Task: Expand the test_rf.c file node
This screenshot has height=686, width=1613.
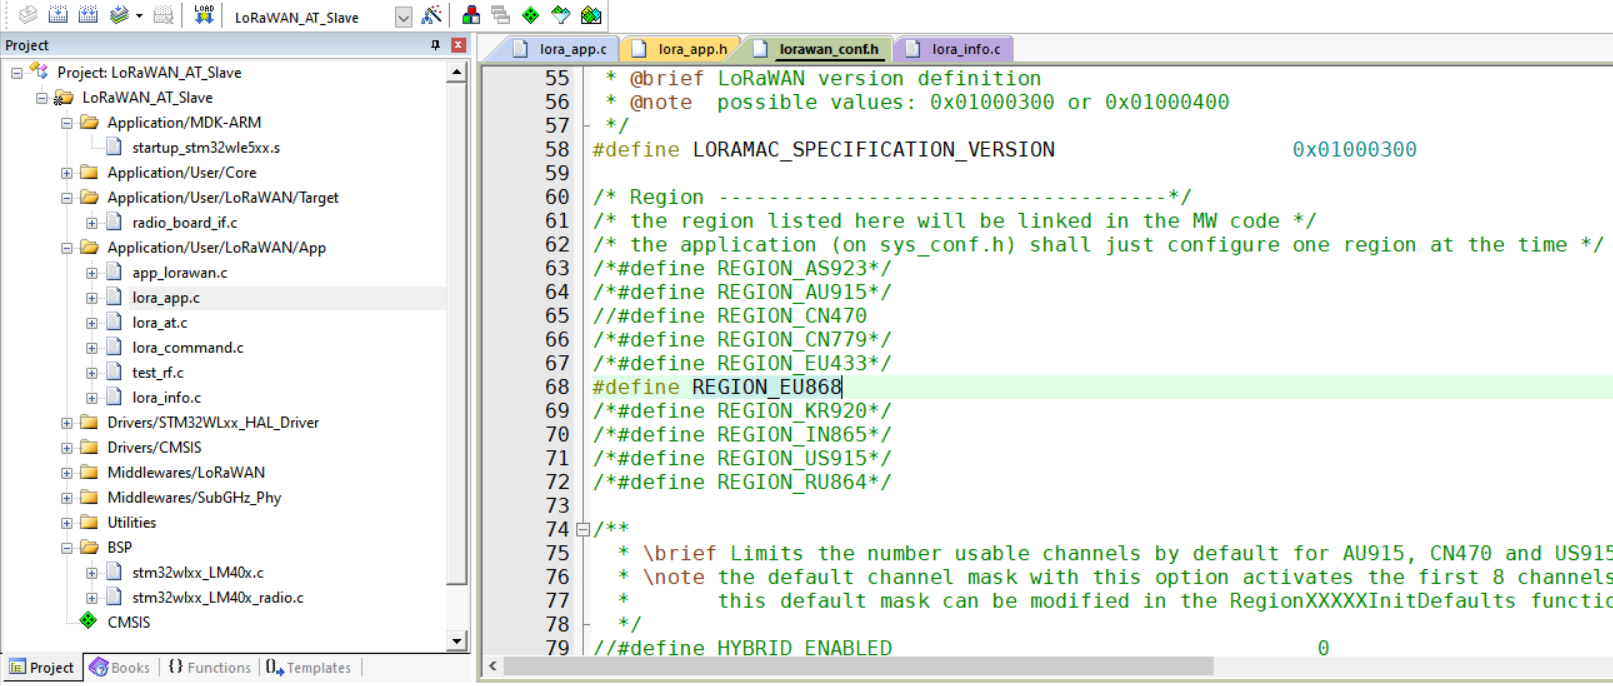Action: pos(92,373)
